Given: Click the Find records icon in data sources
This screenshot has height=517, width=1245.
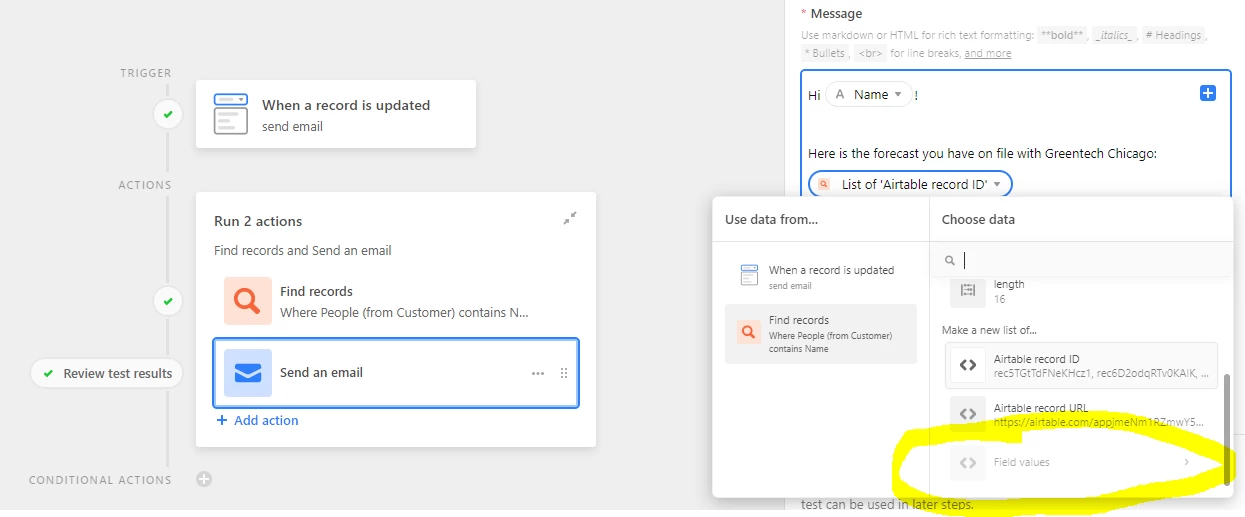Looking at the screenshot, I should tap(749, 333).
